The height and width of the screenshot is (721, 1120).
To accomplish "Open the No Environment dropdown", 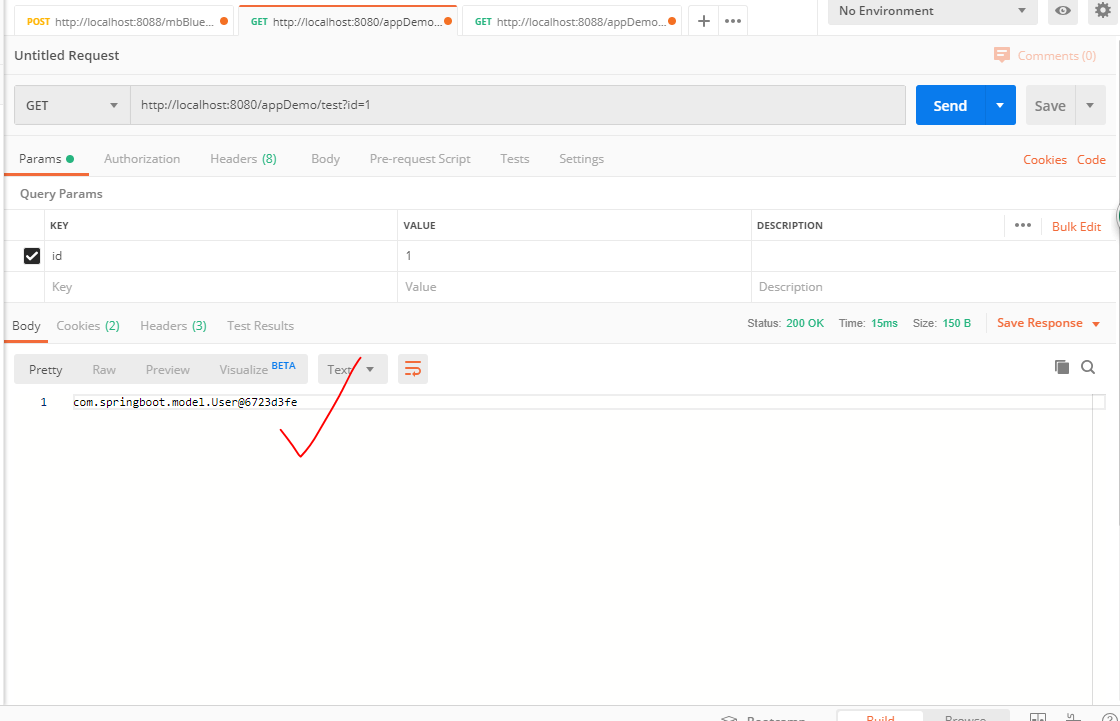I will click(x=930, y=12).
